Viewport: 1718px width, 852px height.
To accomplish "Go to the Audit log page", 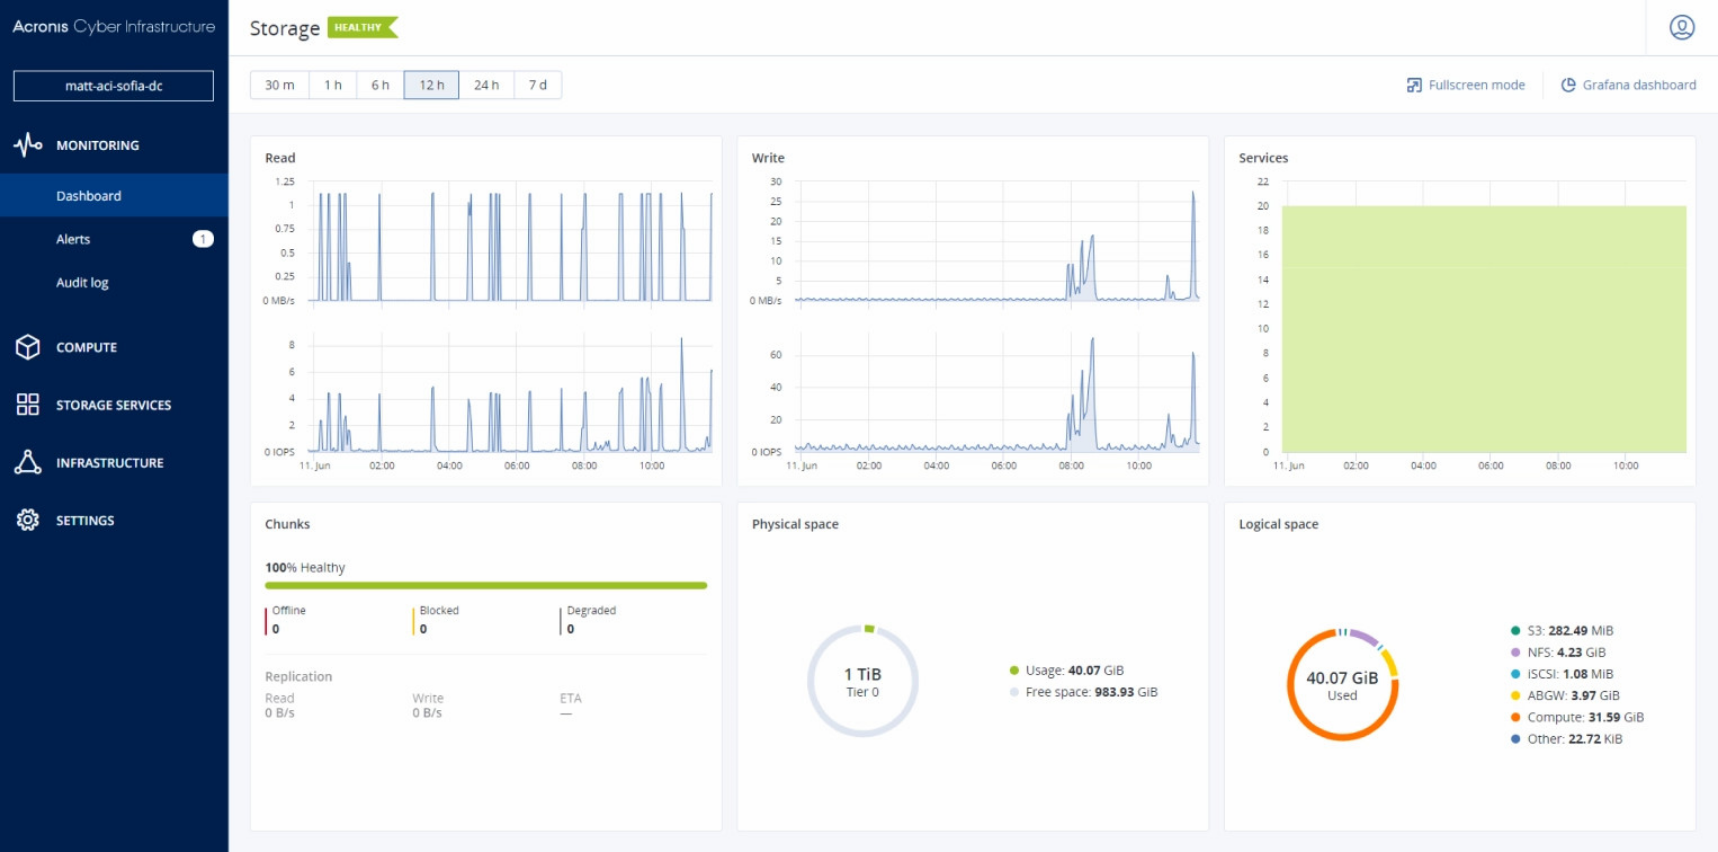I will 82,283.
